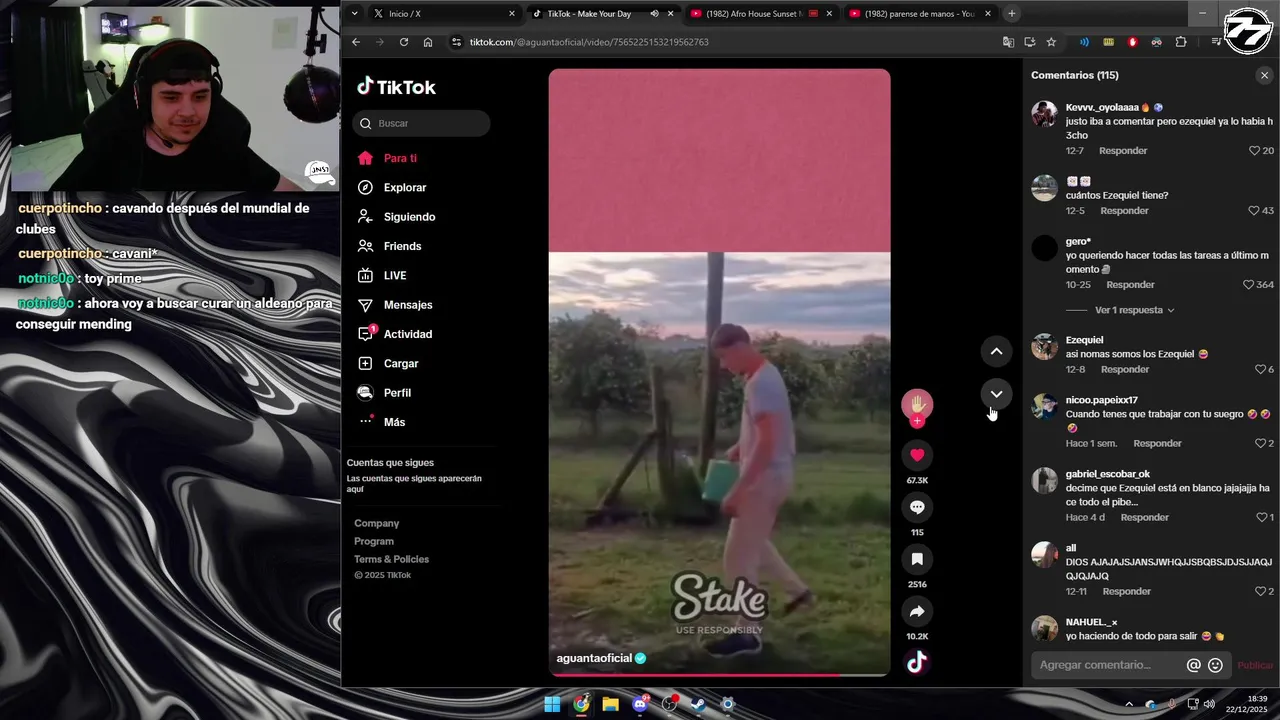
Task: Like Ezequiel's comment
Action: tap(1261, 369)
